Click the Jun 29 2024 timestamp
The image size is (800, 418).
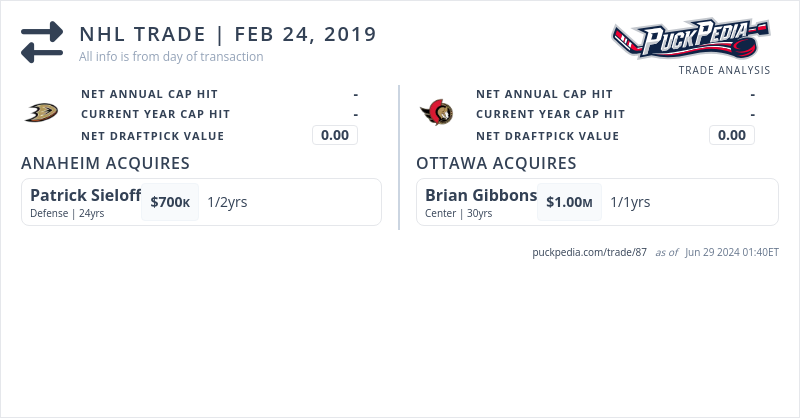732,253
